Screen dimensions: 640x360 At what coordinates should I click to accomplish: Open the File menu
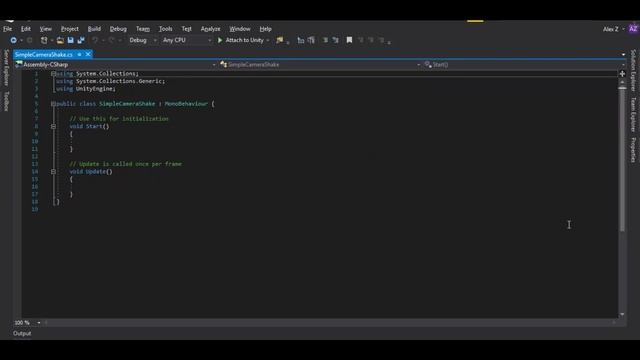[x=7, y=29]
